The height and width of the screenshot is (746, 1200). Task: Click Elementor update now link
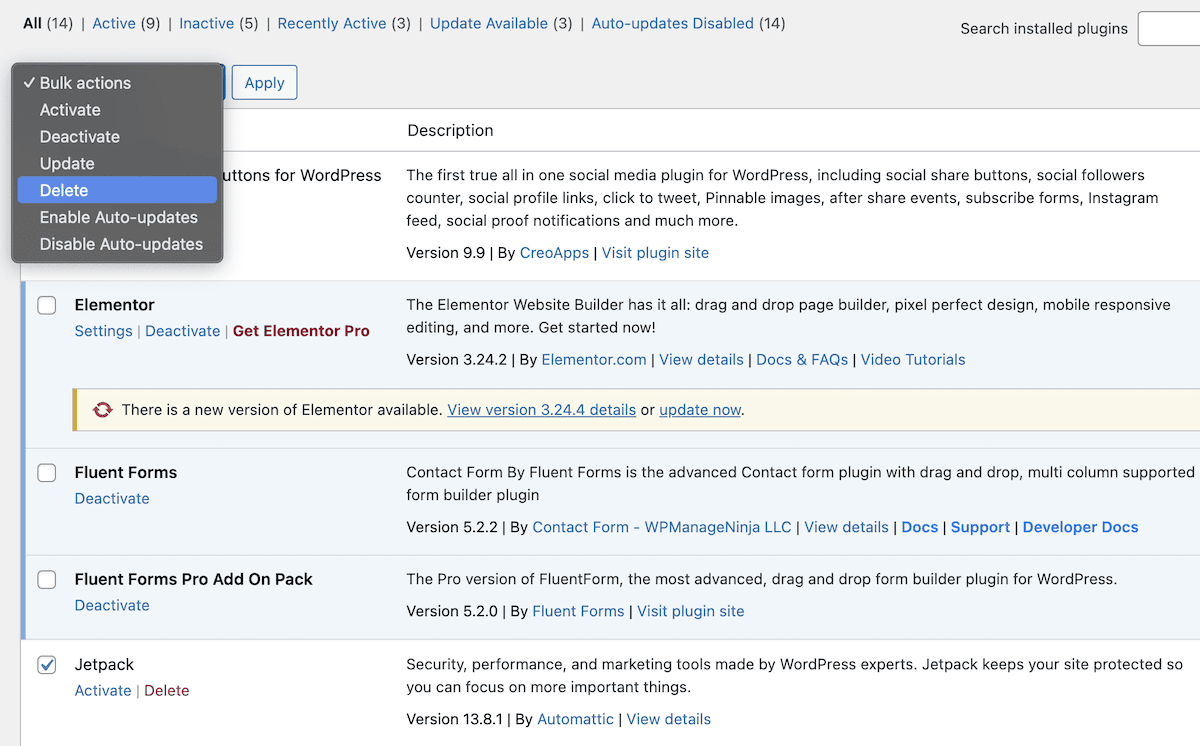700,410
